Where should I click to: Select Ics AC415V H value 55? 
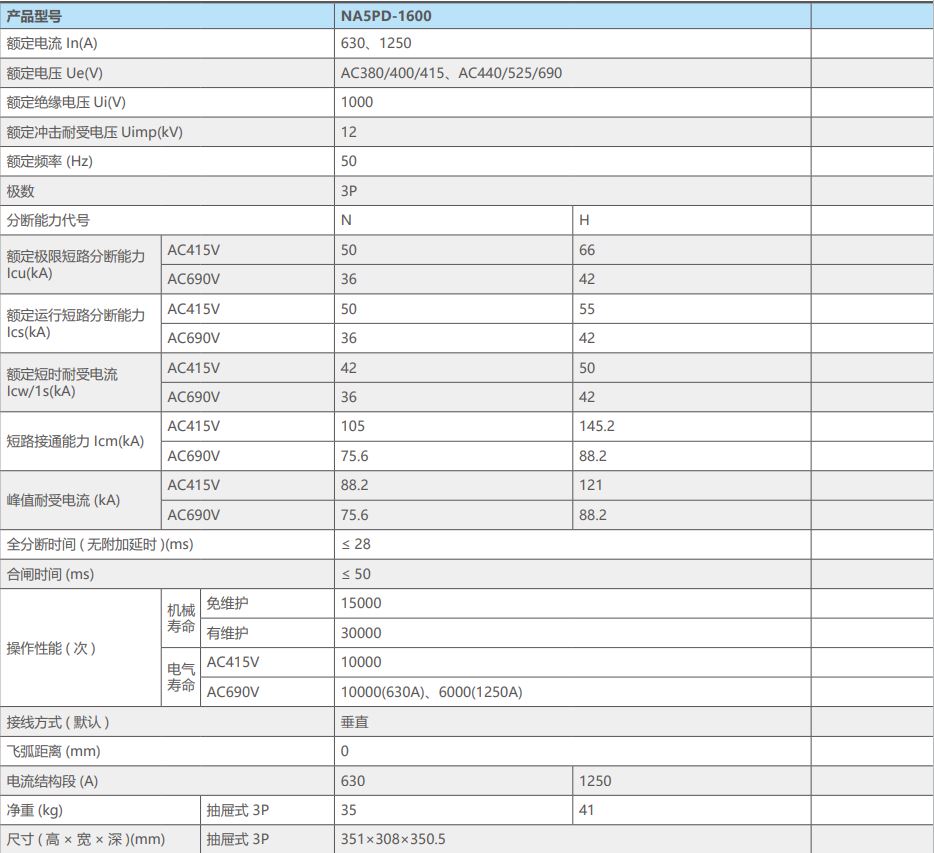tap(587, 309)
